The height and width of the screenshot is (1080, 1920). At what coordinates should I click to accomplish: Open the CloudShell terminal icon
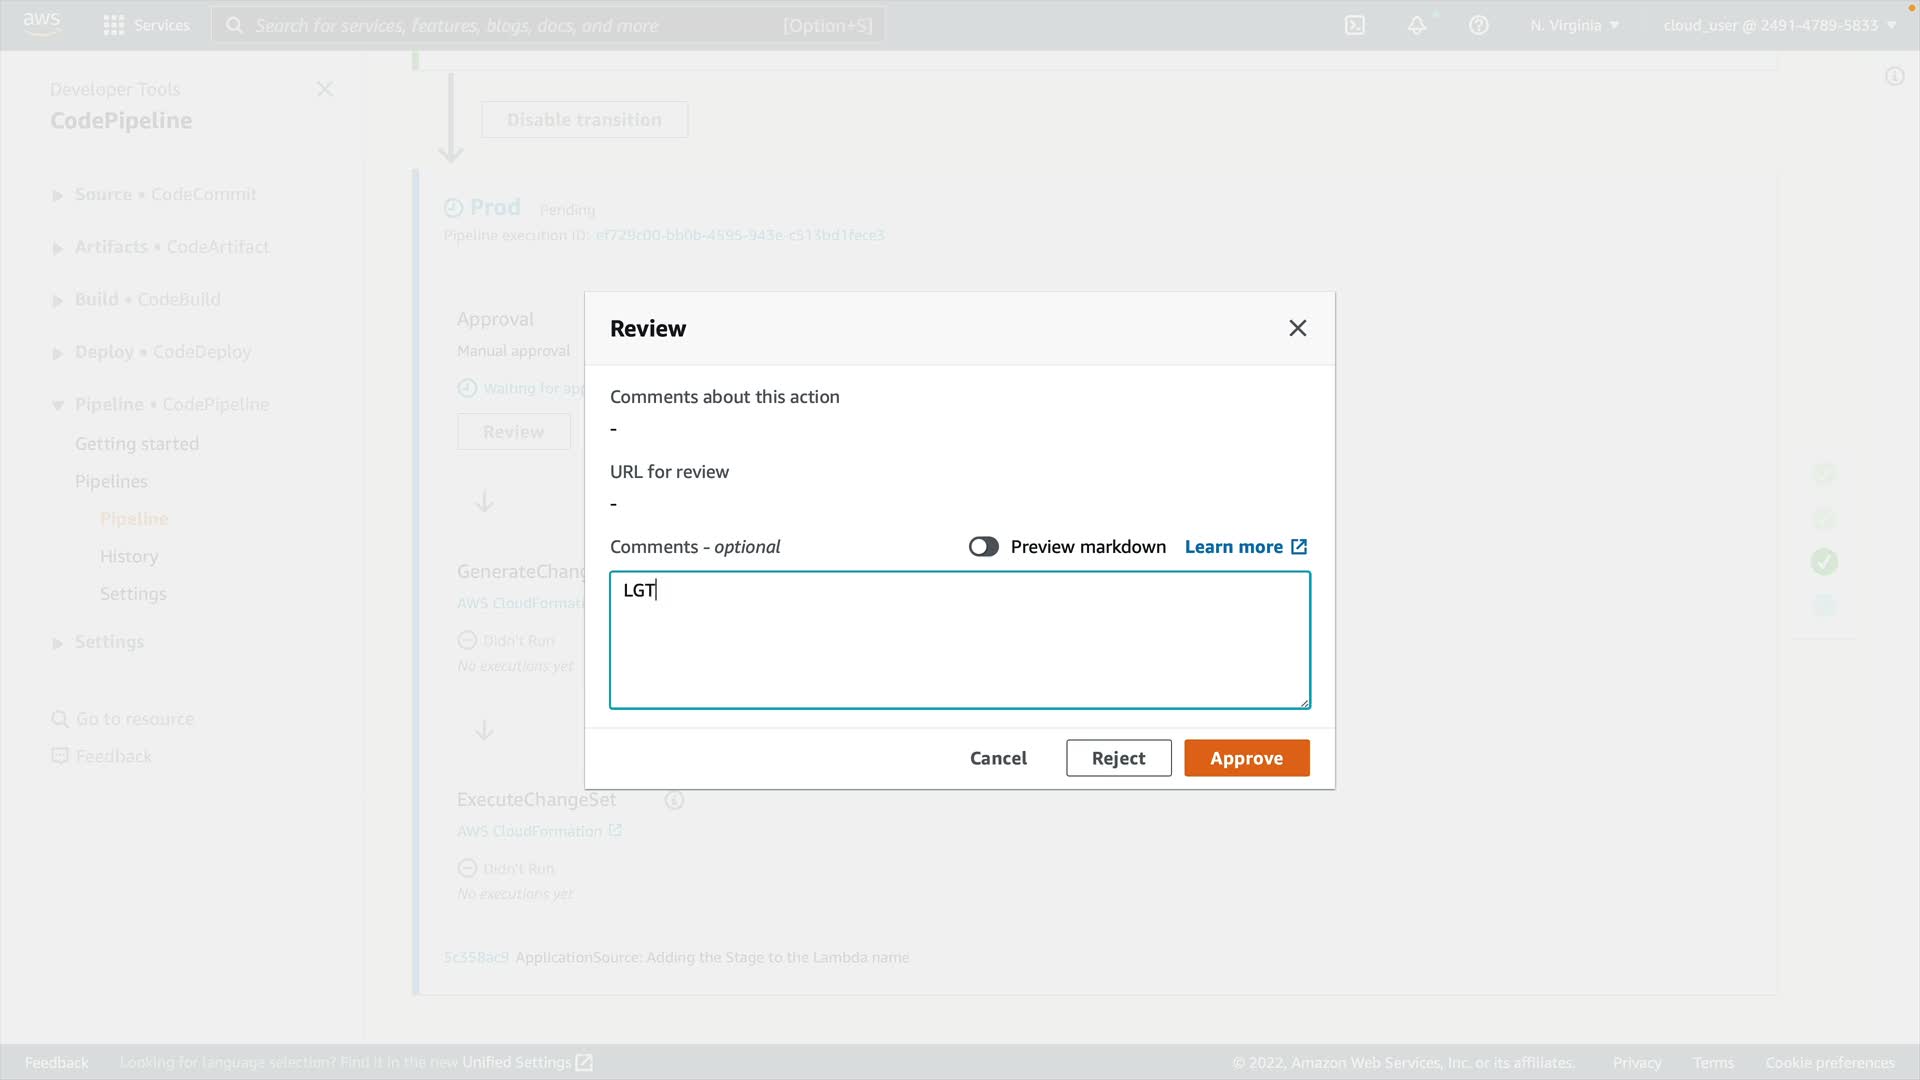(x=1355, y=25)
